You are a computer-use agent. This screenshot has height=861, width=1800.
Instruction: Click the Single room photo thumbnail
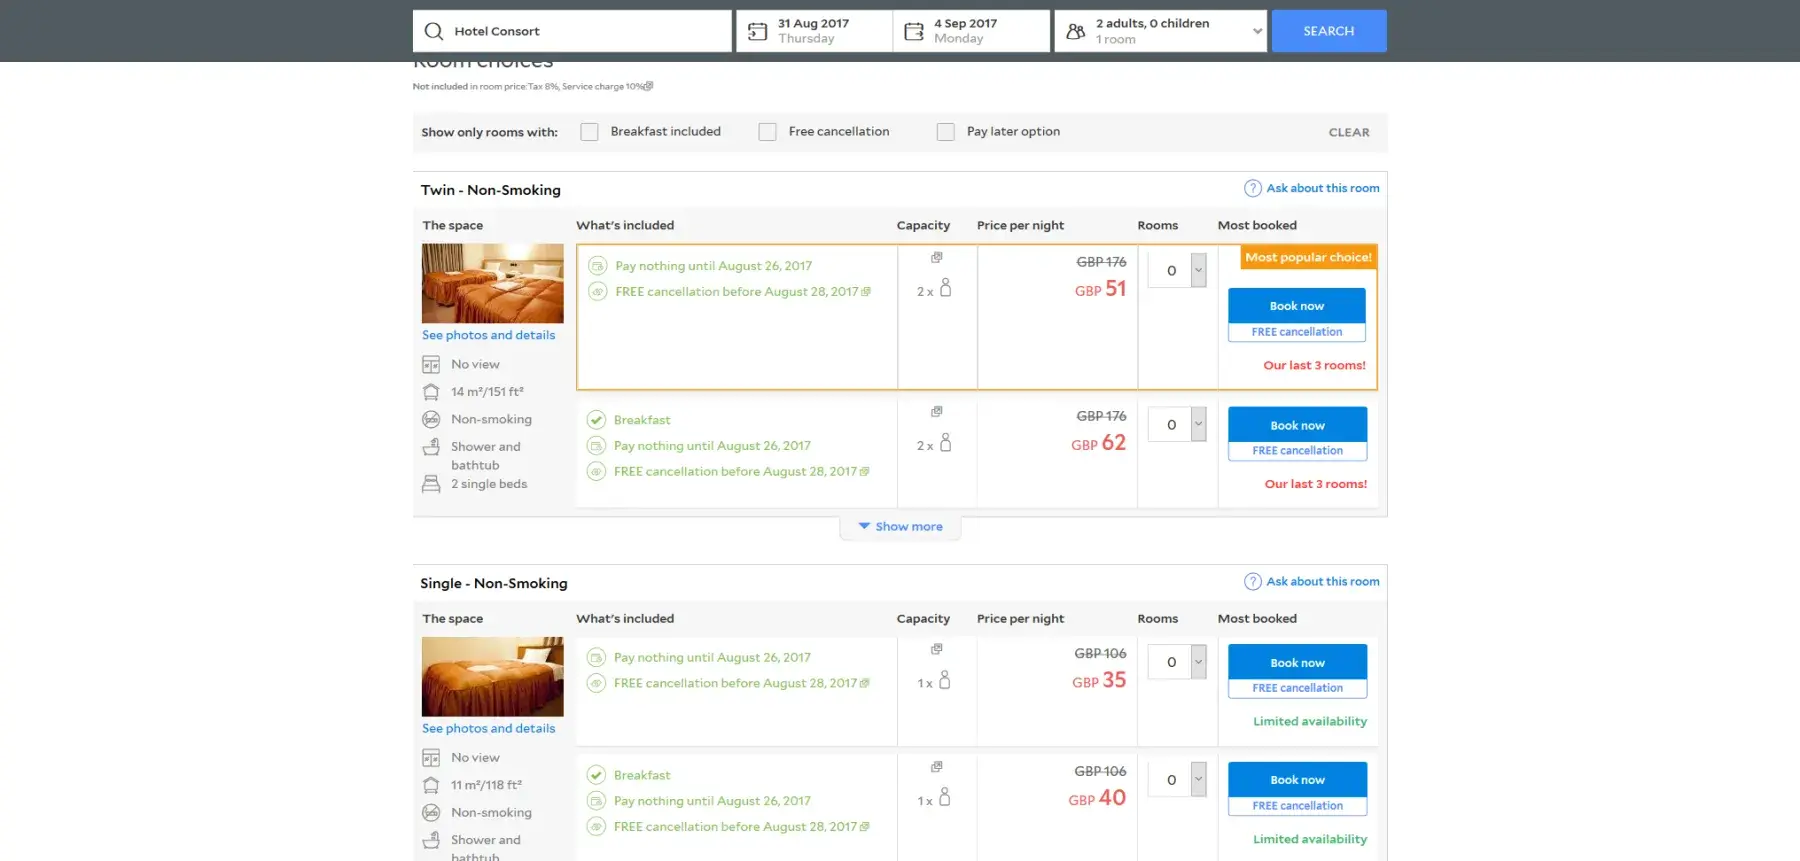(x=492, y=677)
